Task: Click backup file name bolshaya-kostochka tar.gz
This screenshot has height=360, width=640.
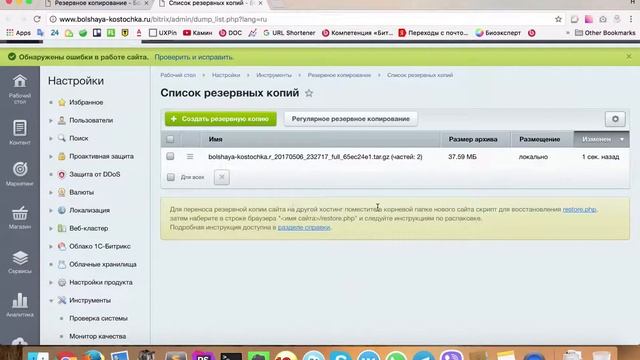Action: tap(315, 157)
